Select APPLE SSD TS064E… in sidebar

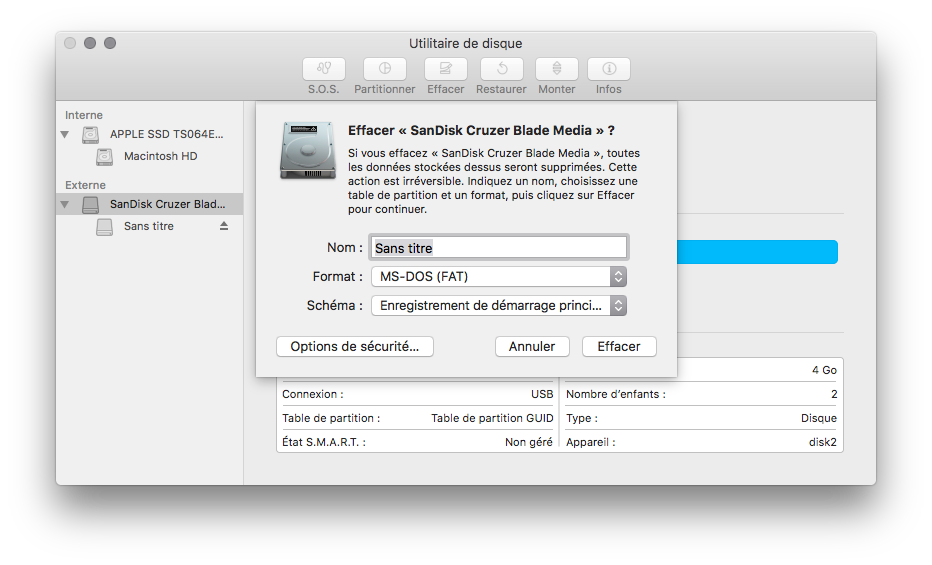[150, 134]
